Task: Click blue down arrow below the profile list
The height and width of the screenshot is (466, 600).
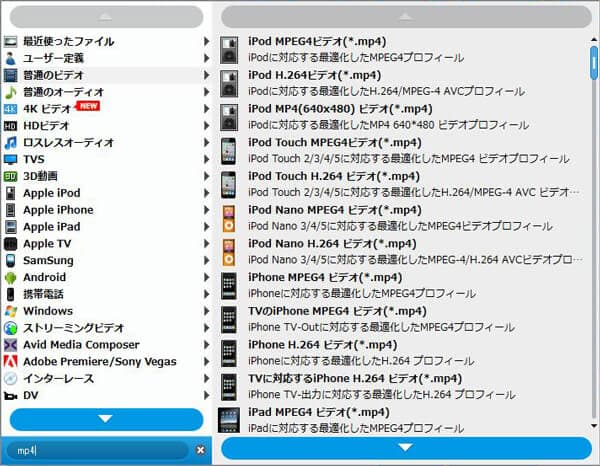Action: (x=406, y=448)
